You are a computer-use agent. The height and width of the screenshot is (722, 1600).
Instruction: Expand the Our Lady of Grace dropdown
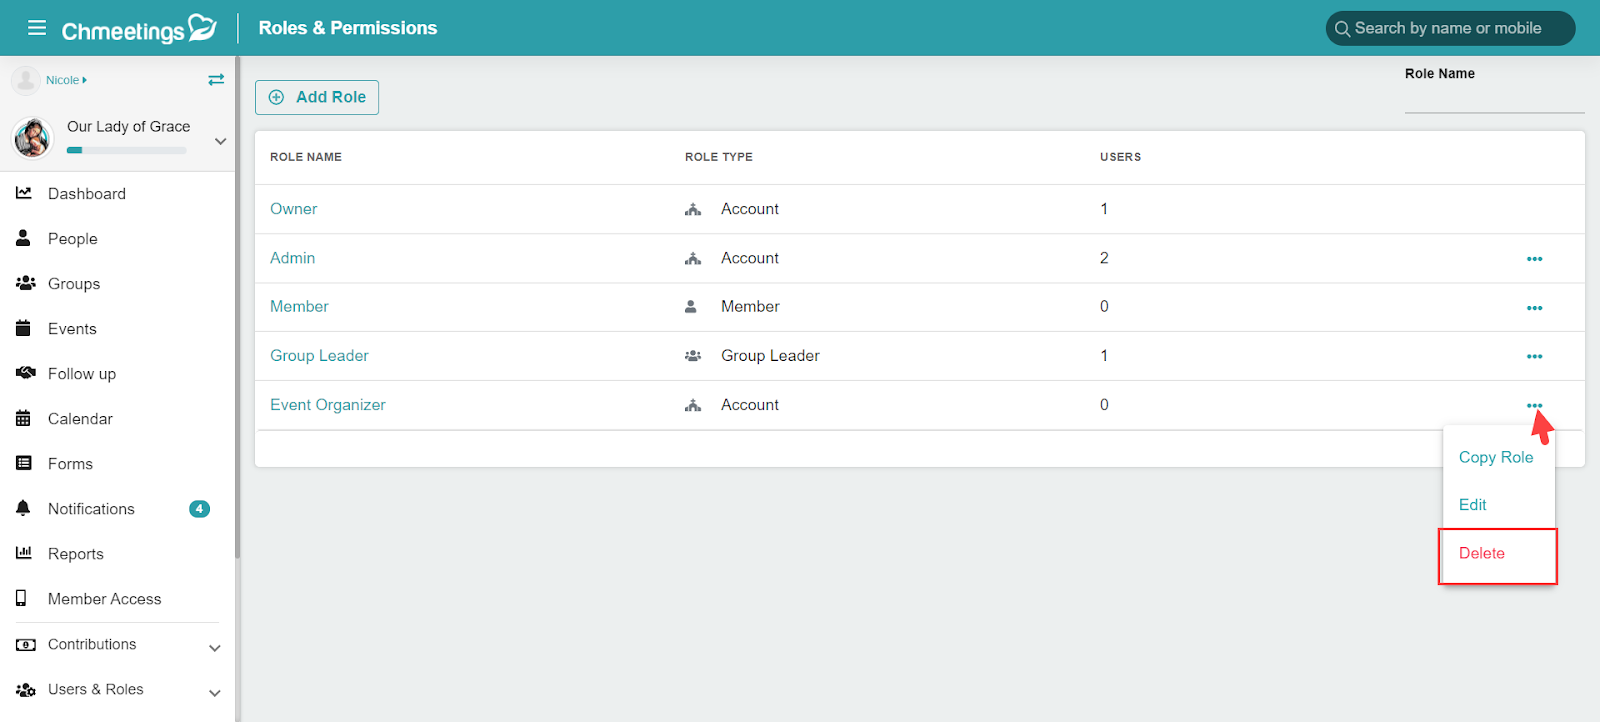coord(221,141)
